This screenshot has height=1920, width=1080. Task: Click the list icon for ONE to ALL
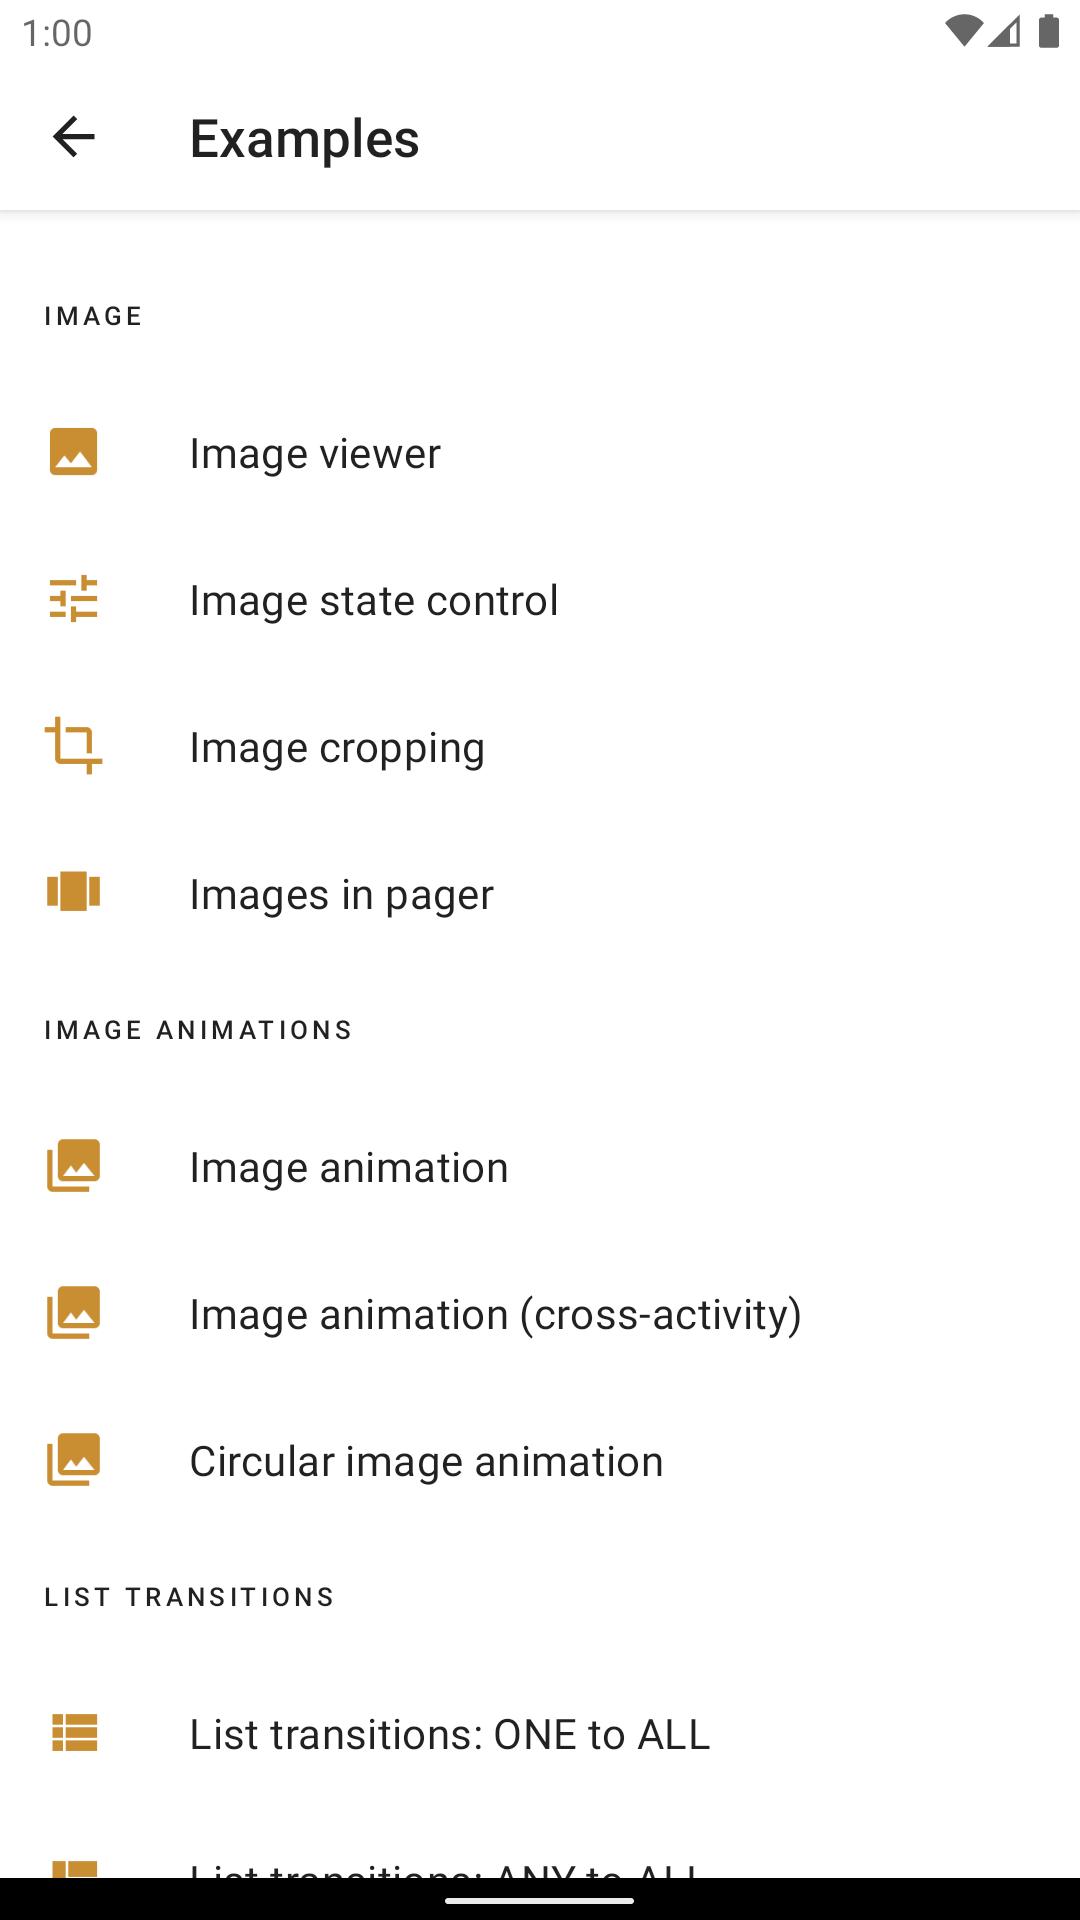click(x=74, y=1733)
